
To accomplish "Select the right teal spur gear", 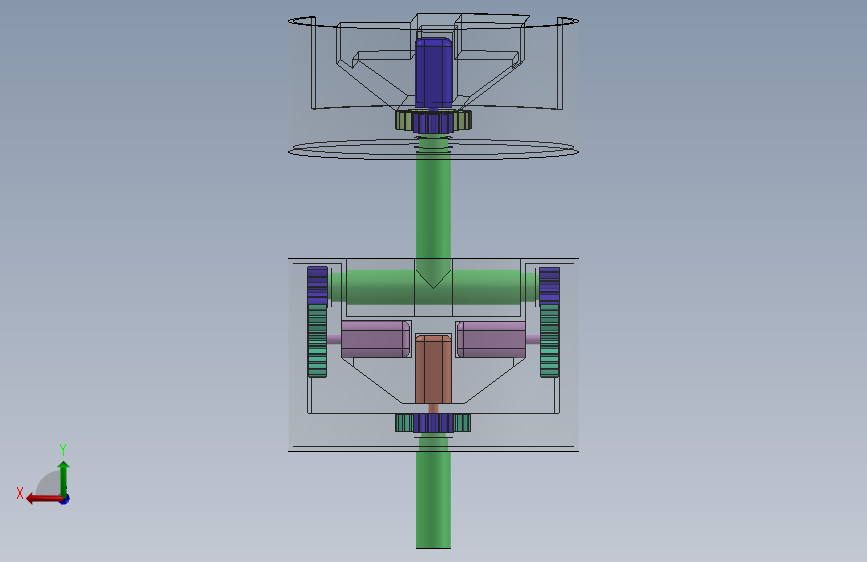I will [x=549, y=341].
